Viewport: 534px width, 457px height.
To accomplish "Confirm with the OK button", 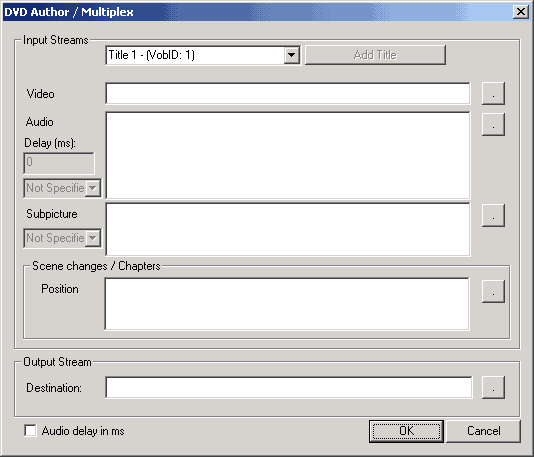I will [406, 431].
